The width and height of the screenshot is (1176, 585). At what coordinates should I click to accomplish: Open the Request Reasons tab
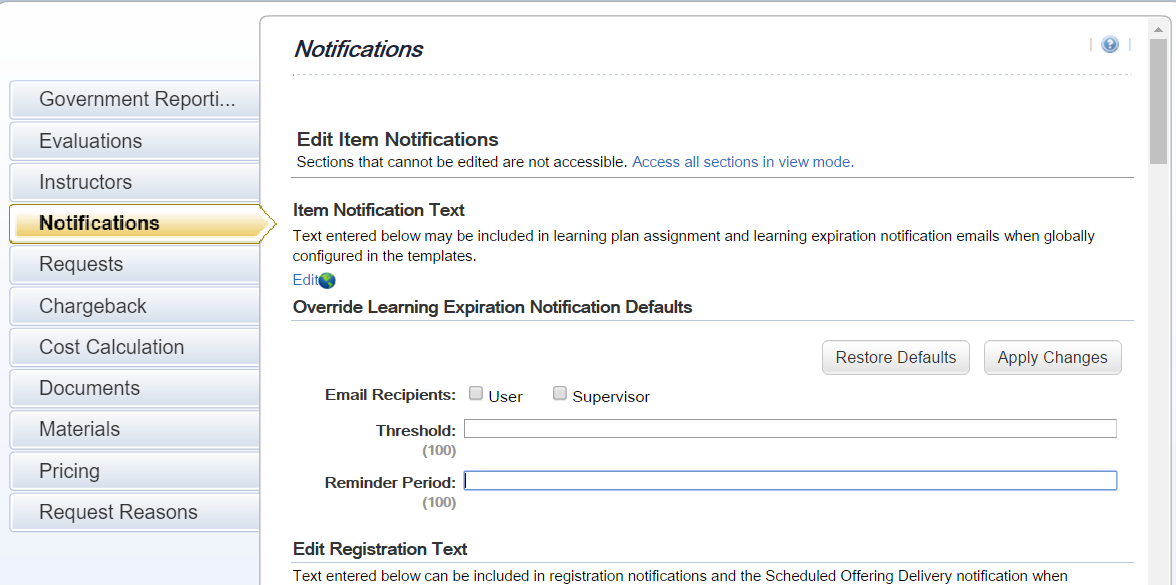[x=135, y=512]
